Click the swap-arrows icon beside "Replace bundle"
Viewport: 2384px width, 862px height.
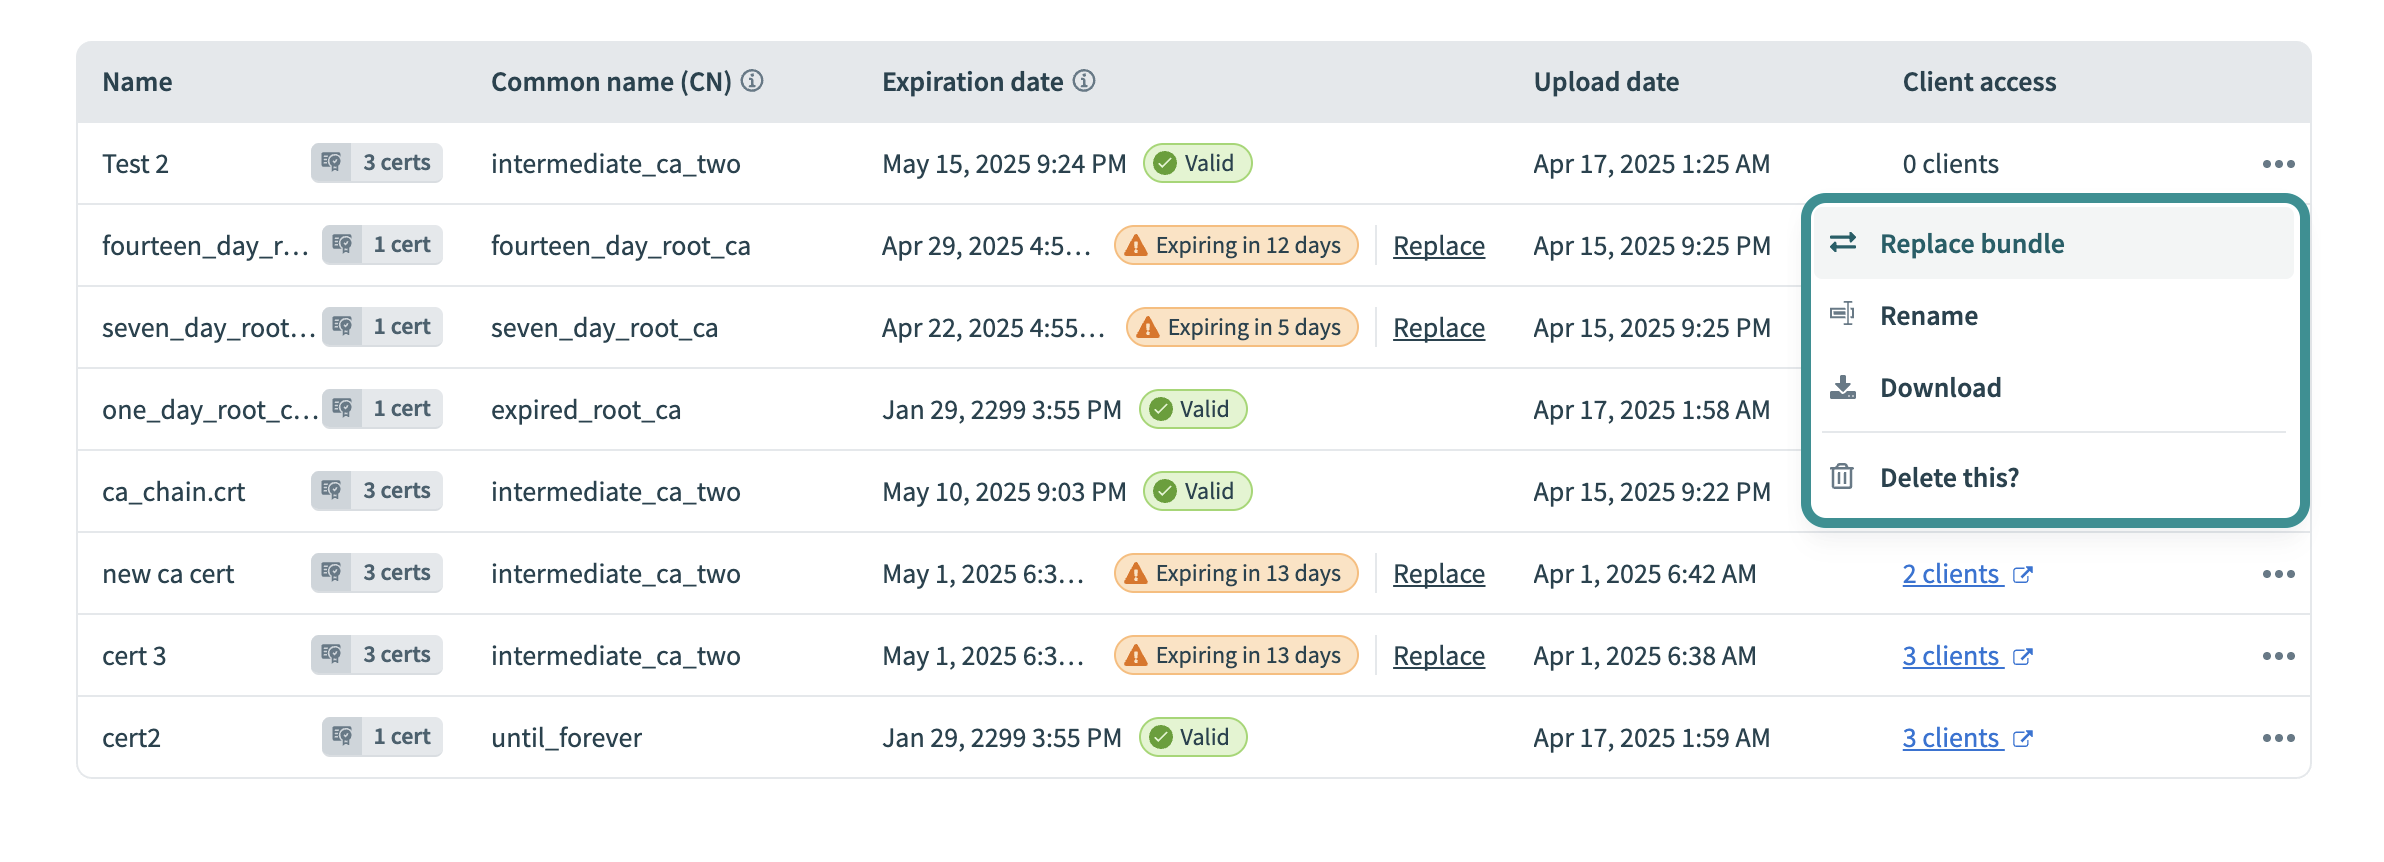pyautogui.click(x=1845, y=242)
